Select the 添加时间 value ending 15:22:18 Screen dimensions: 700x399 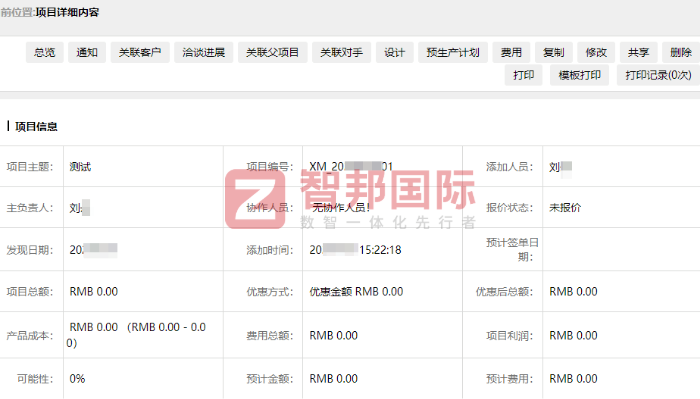tap(355, 250)
